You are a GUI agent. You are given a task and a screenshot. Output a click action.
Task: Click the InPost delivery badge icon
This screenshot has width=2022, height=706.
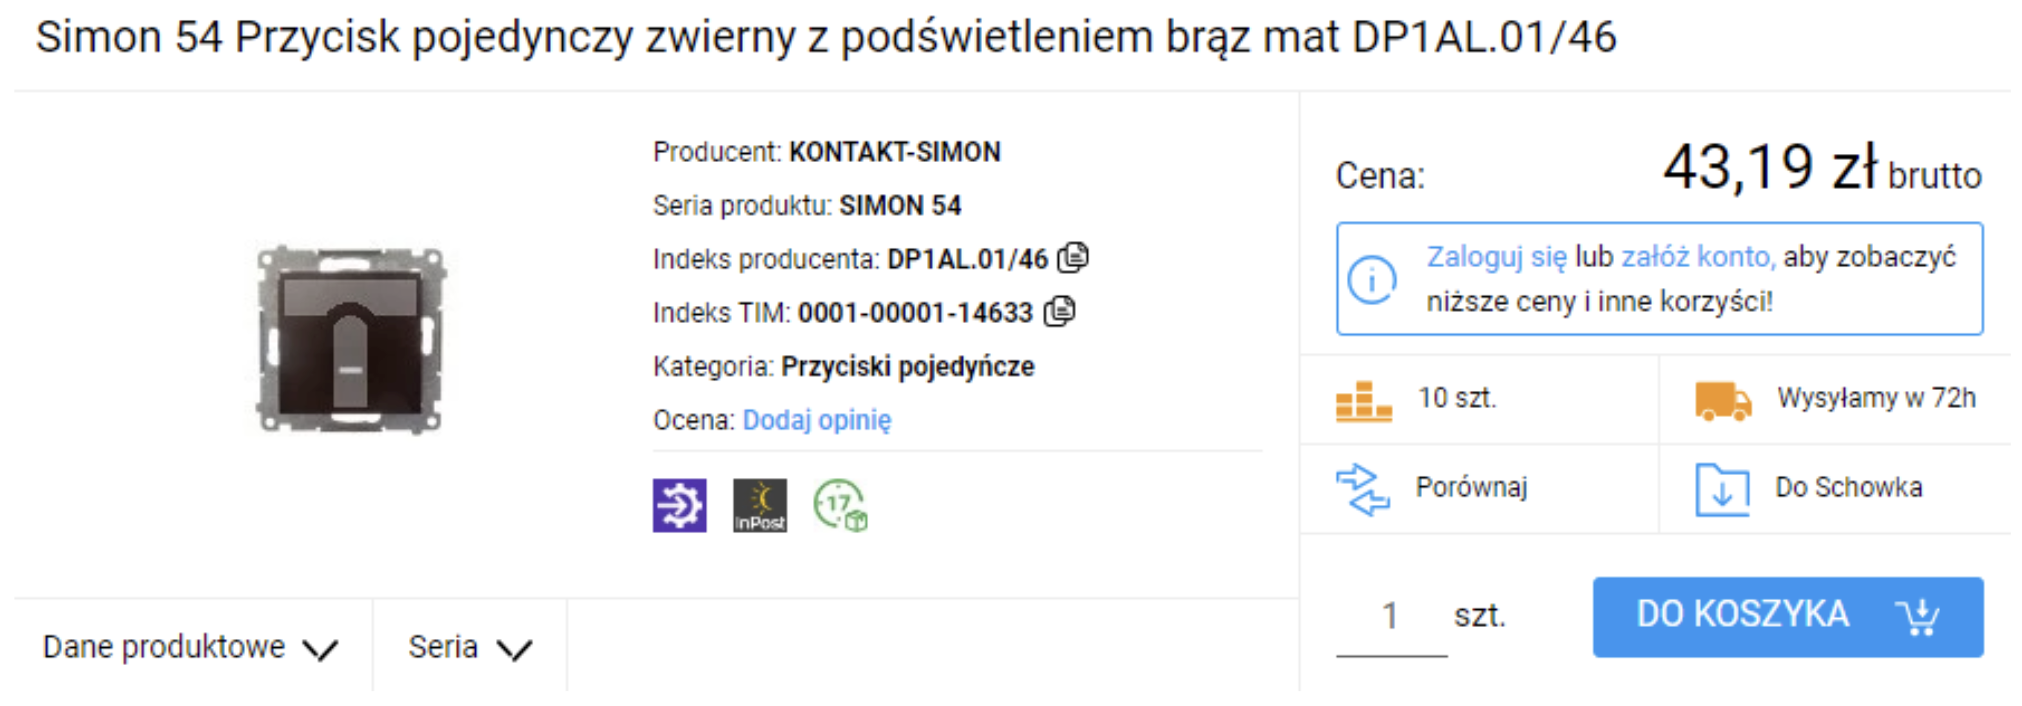coord(759,505)
